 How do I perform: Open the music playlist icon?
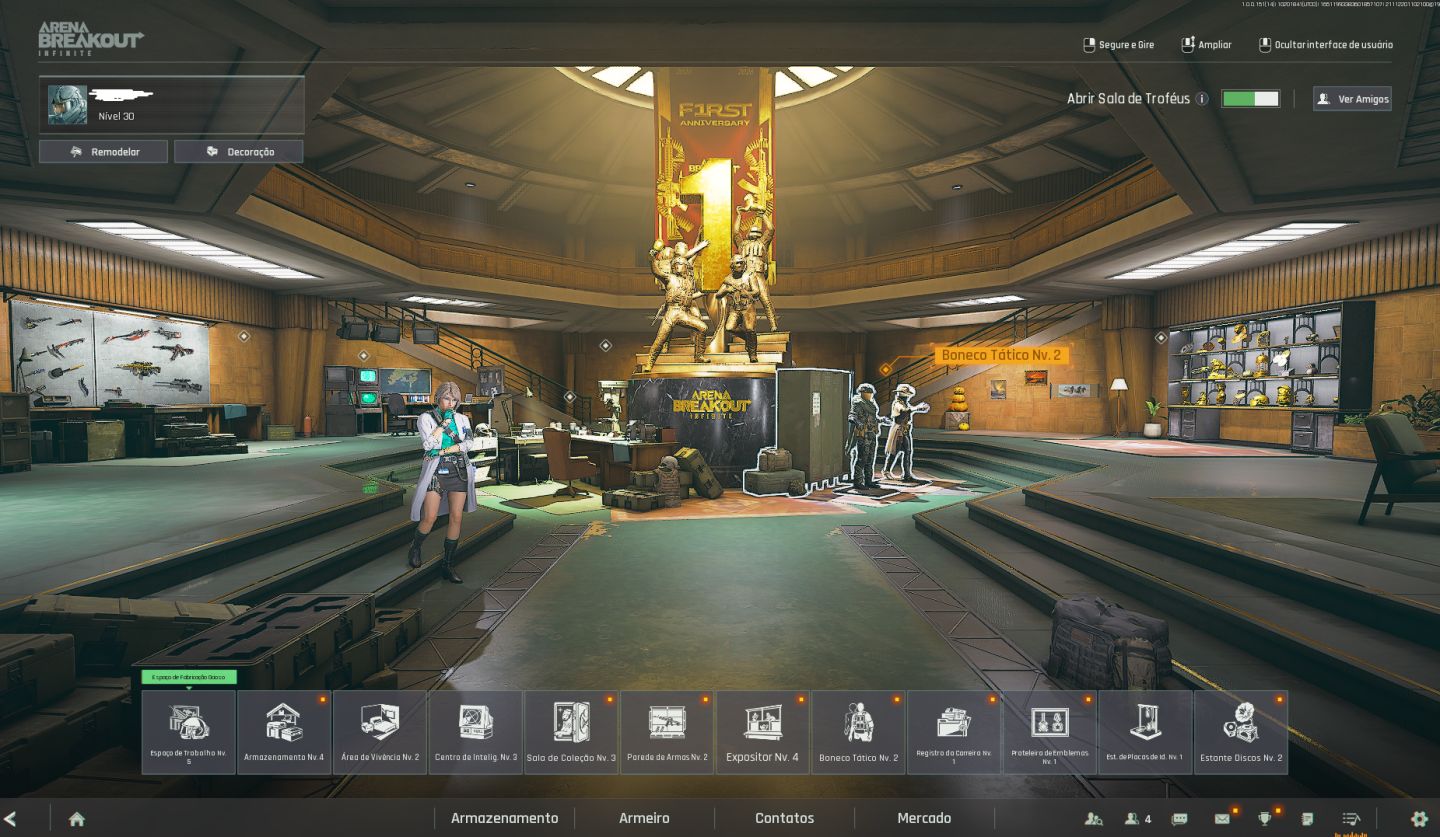(x=1351, y=818)
